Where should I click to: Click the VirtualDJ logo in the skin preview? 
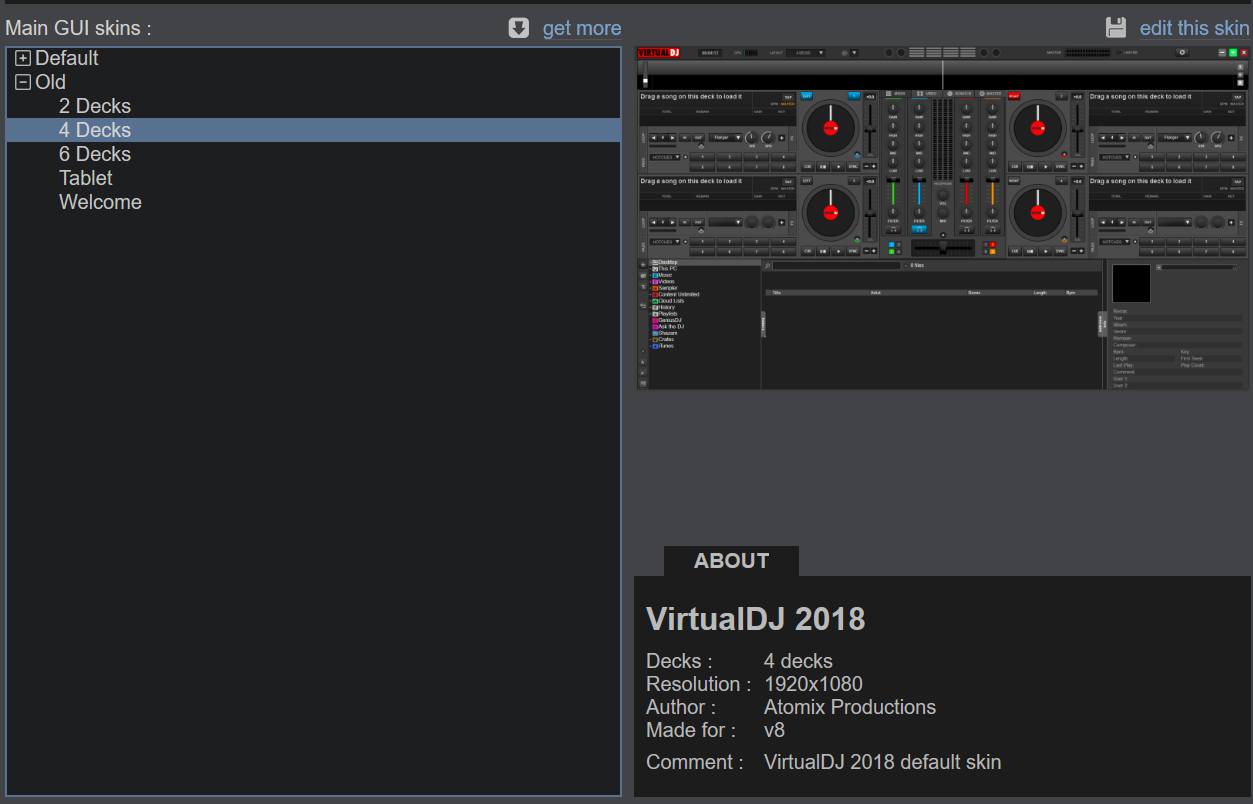(x=659, y=53)
